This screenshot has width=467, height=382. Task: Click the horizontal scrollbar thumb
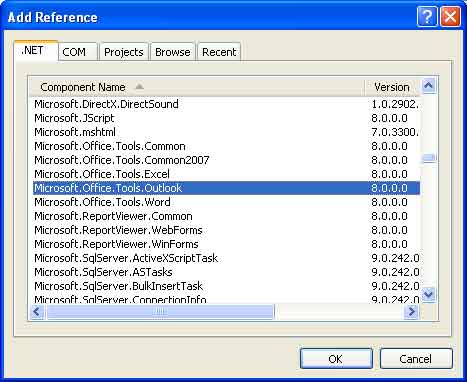pyautogui.click(x=160, y=312)
